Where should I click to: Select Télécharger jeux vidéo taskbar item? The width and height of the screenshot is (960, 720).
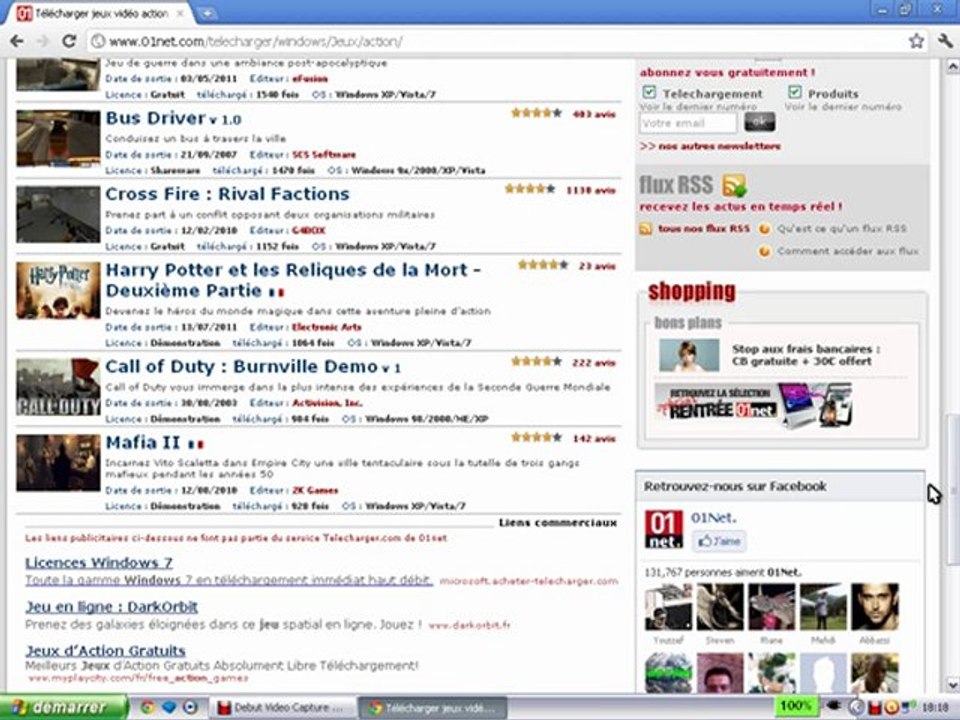[432, 708]
